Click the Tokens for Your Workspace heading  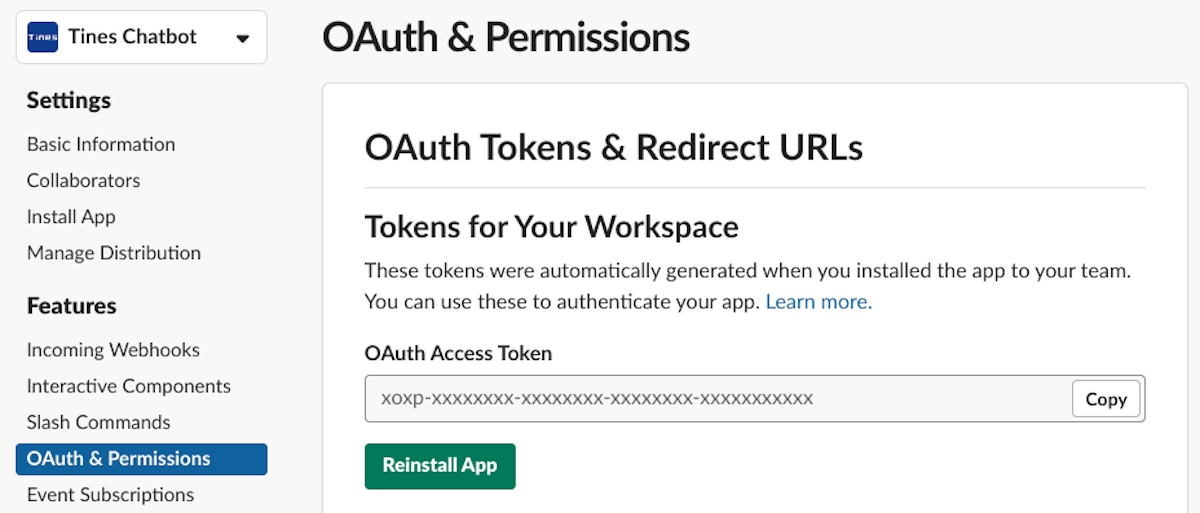(x=551, y=227)
